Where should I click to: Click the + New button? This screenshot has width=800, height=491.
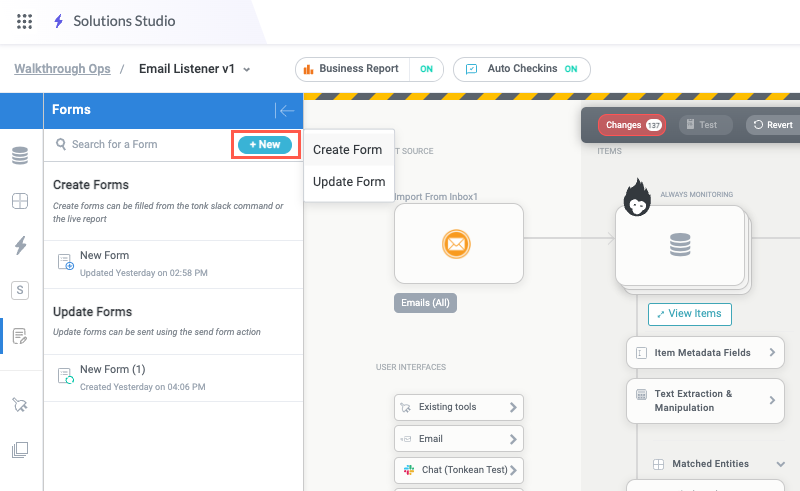pos(265,145)
